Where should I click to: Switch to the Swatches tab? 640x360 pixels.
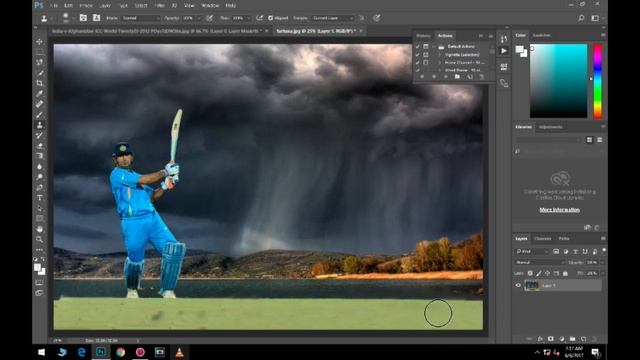tap(542, 36)
